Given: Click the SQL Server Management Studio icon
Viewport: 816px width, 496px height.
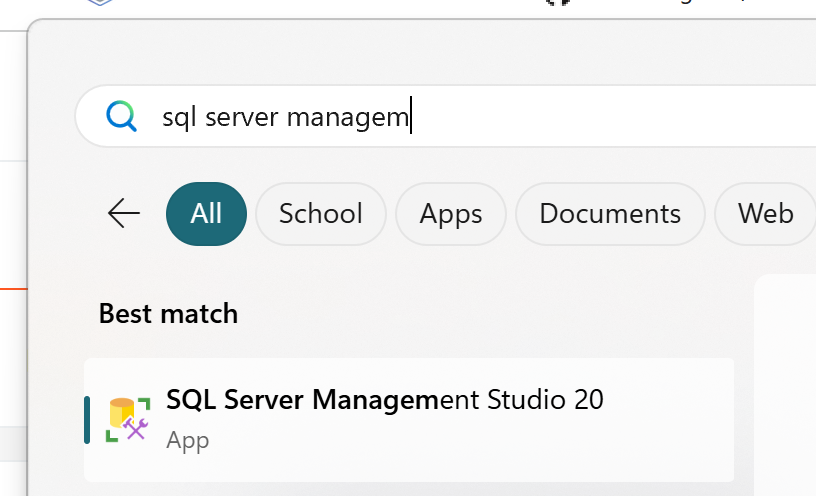Looking at the screenshot, I should click(x=128, y=419).
